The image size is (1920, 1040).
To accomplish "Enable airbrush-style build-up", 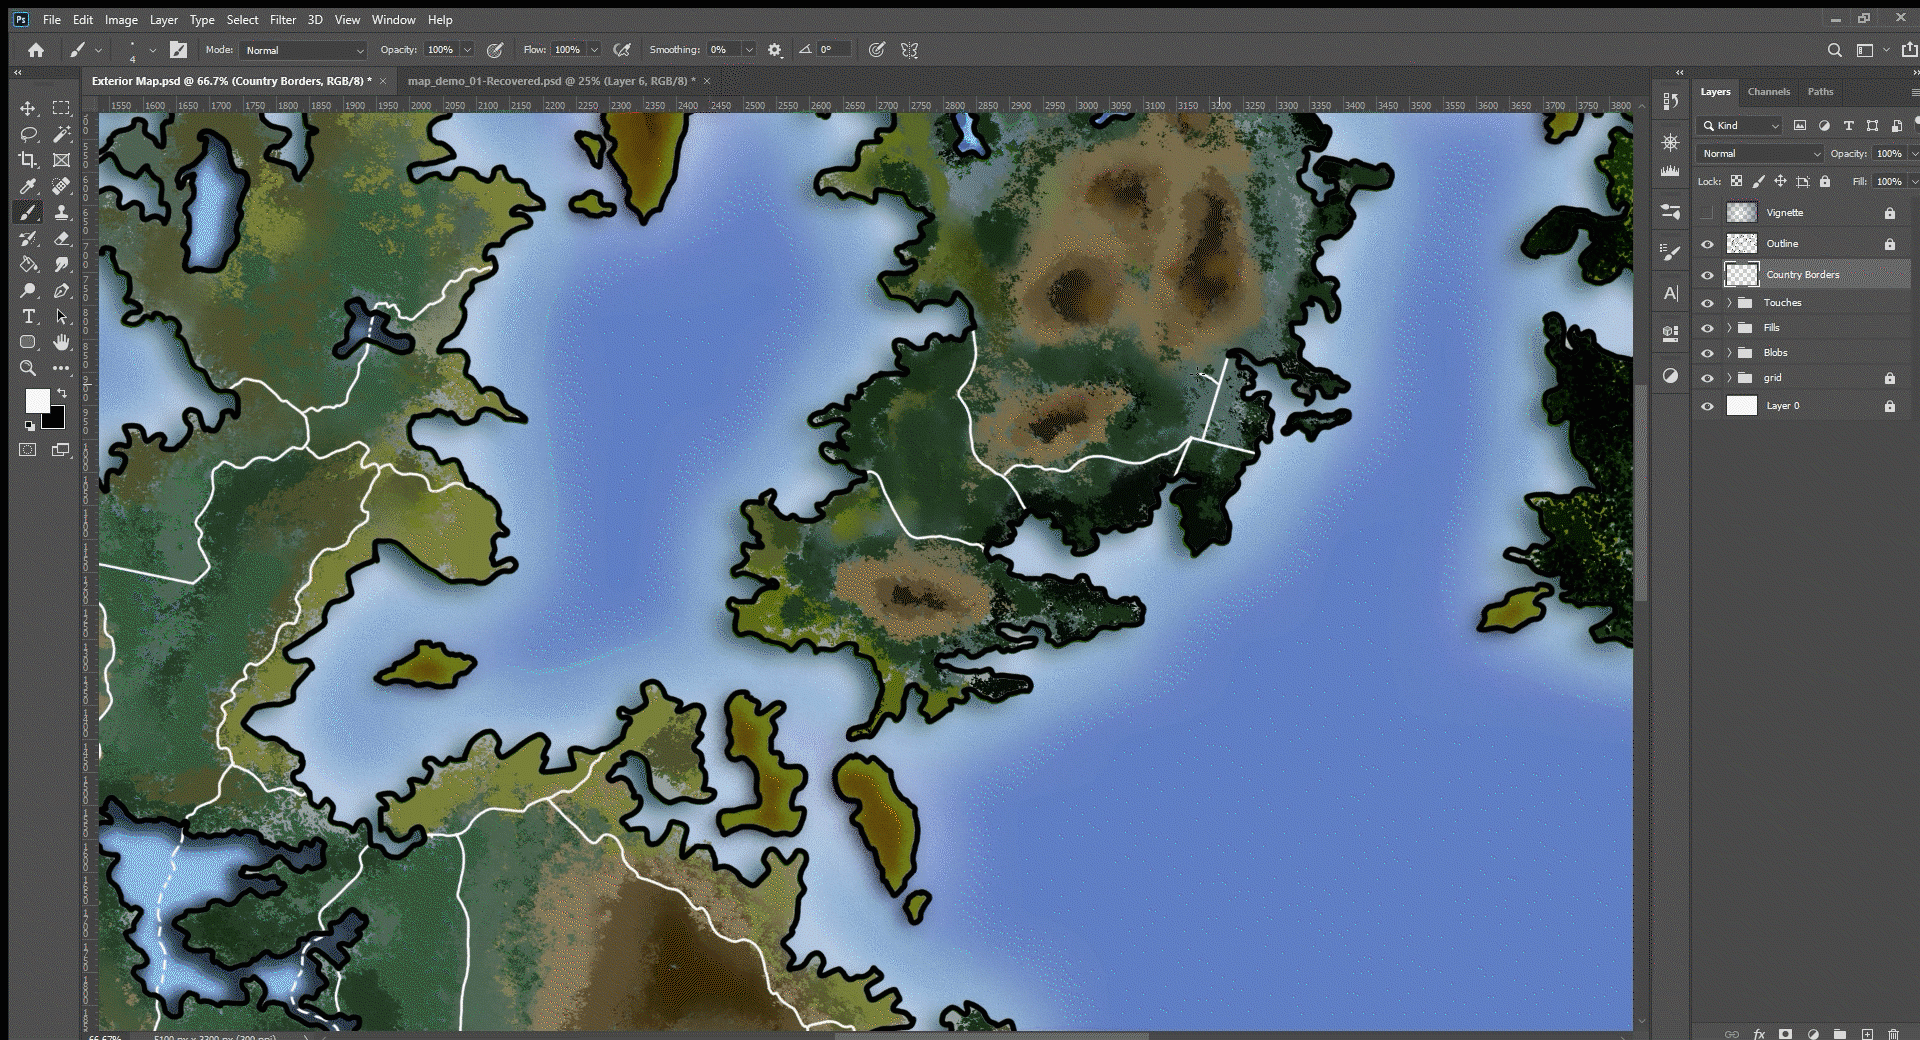I will coord(622,50).
